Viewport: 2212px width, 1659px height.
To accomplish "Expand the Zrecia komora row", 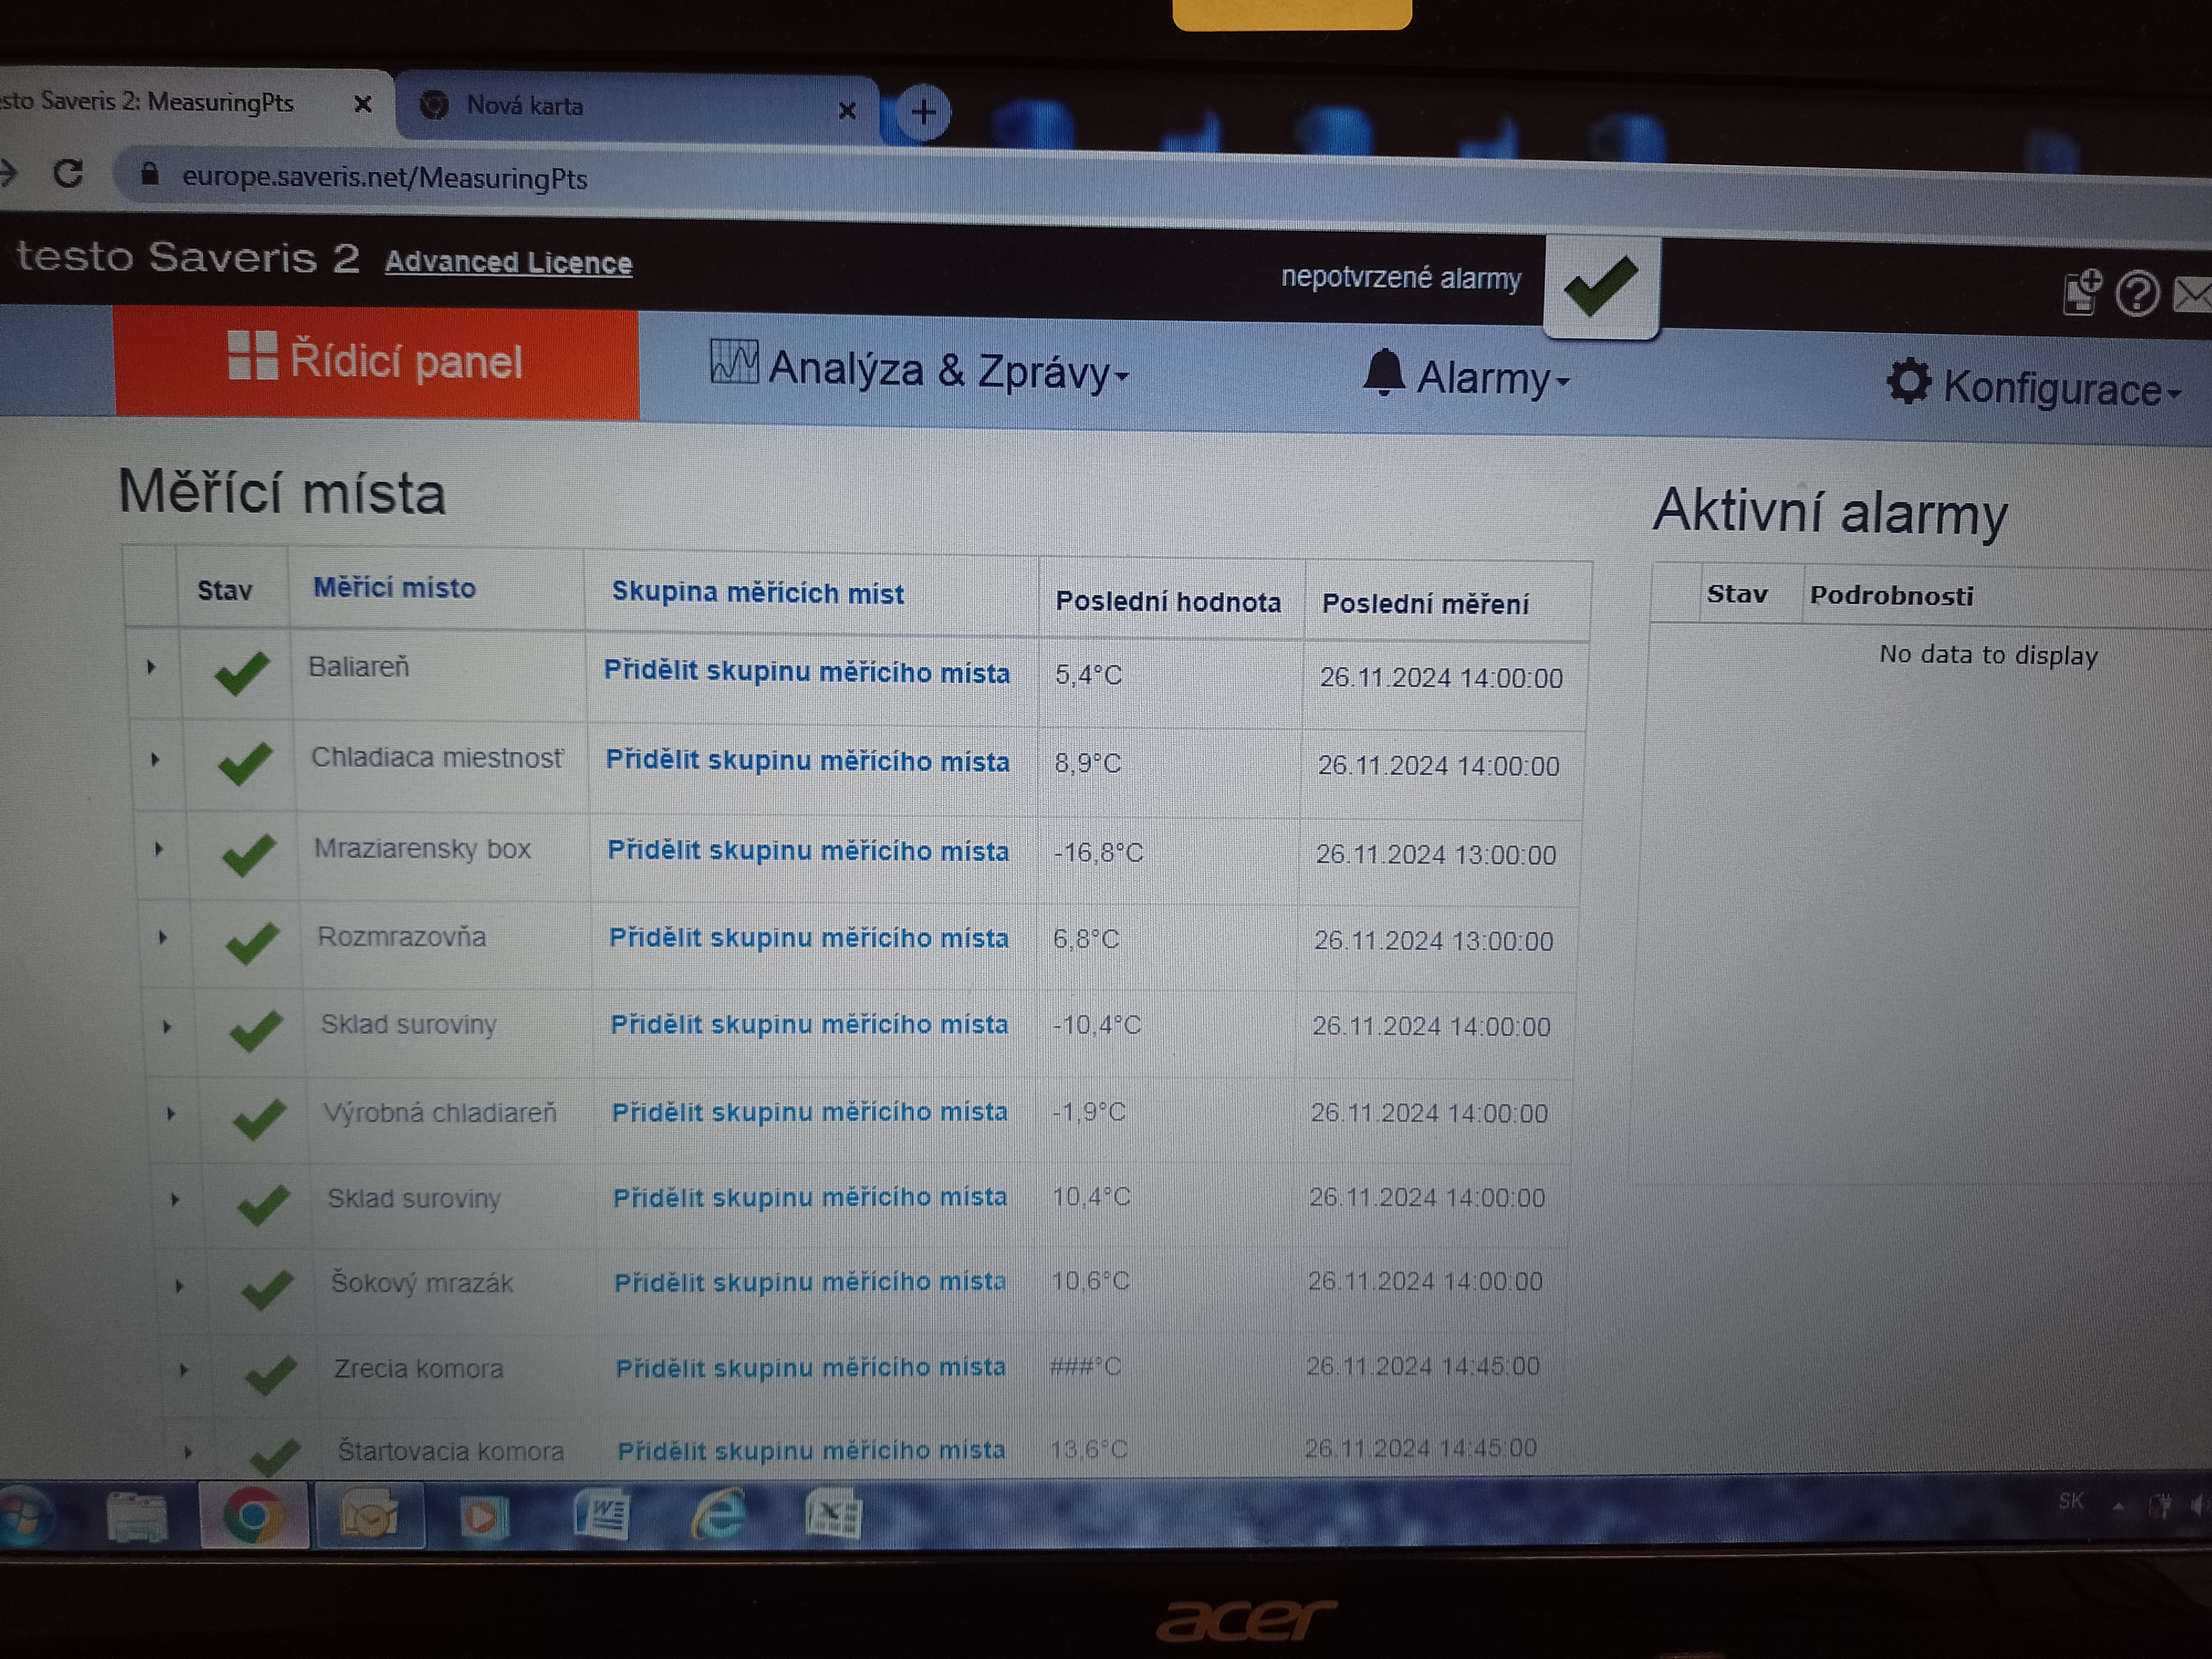I will coord(183,1370).
